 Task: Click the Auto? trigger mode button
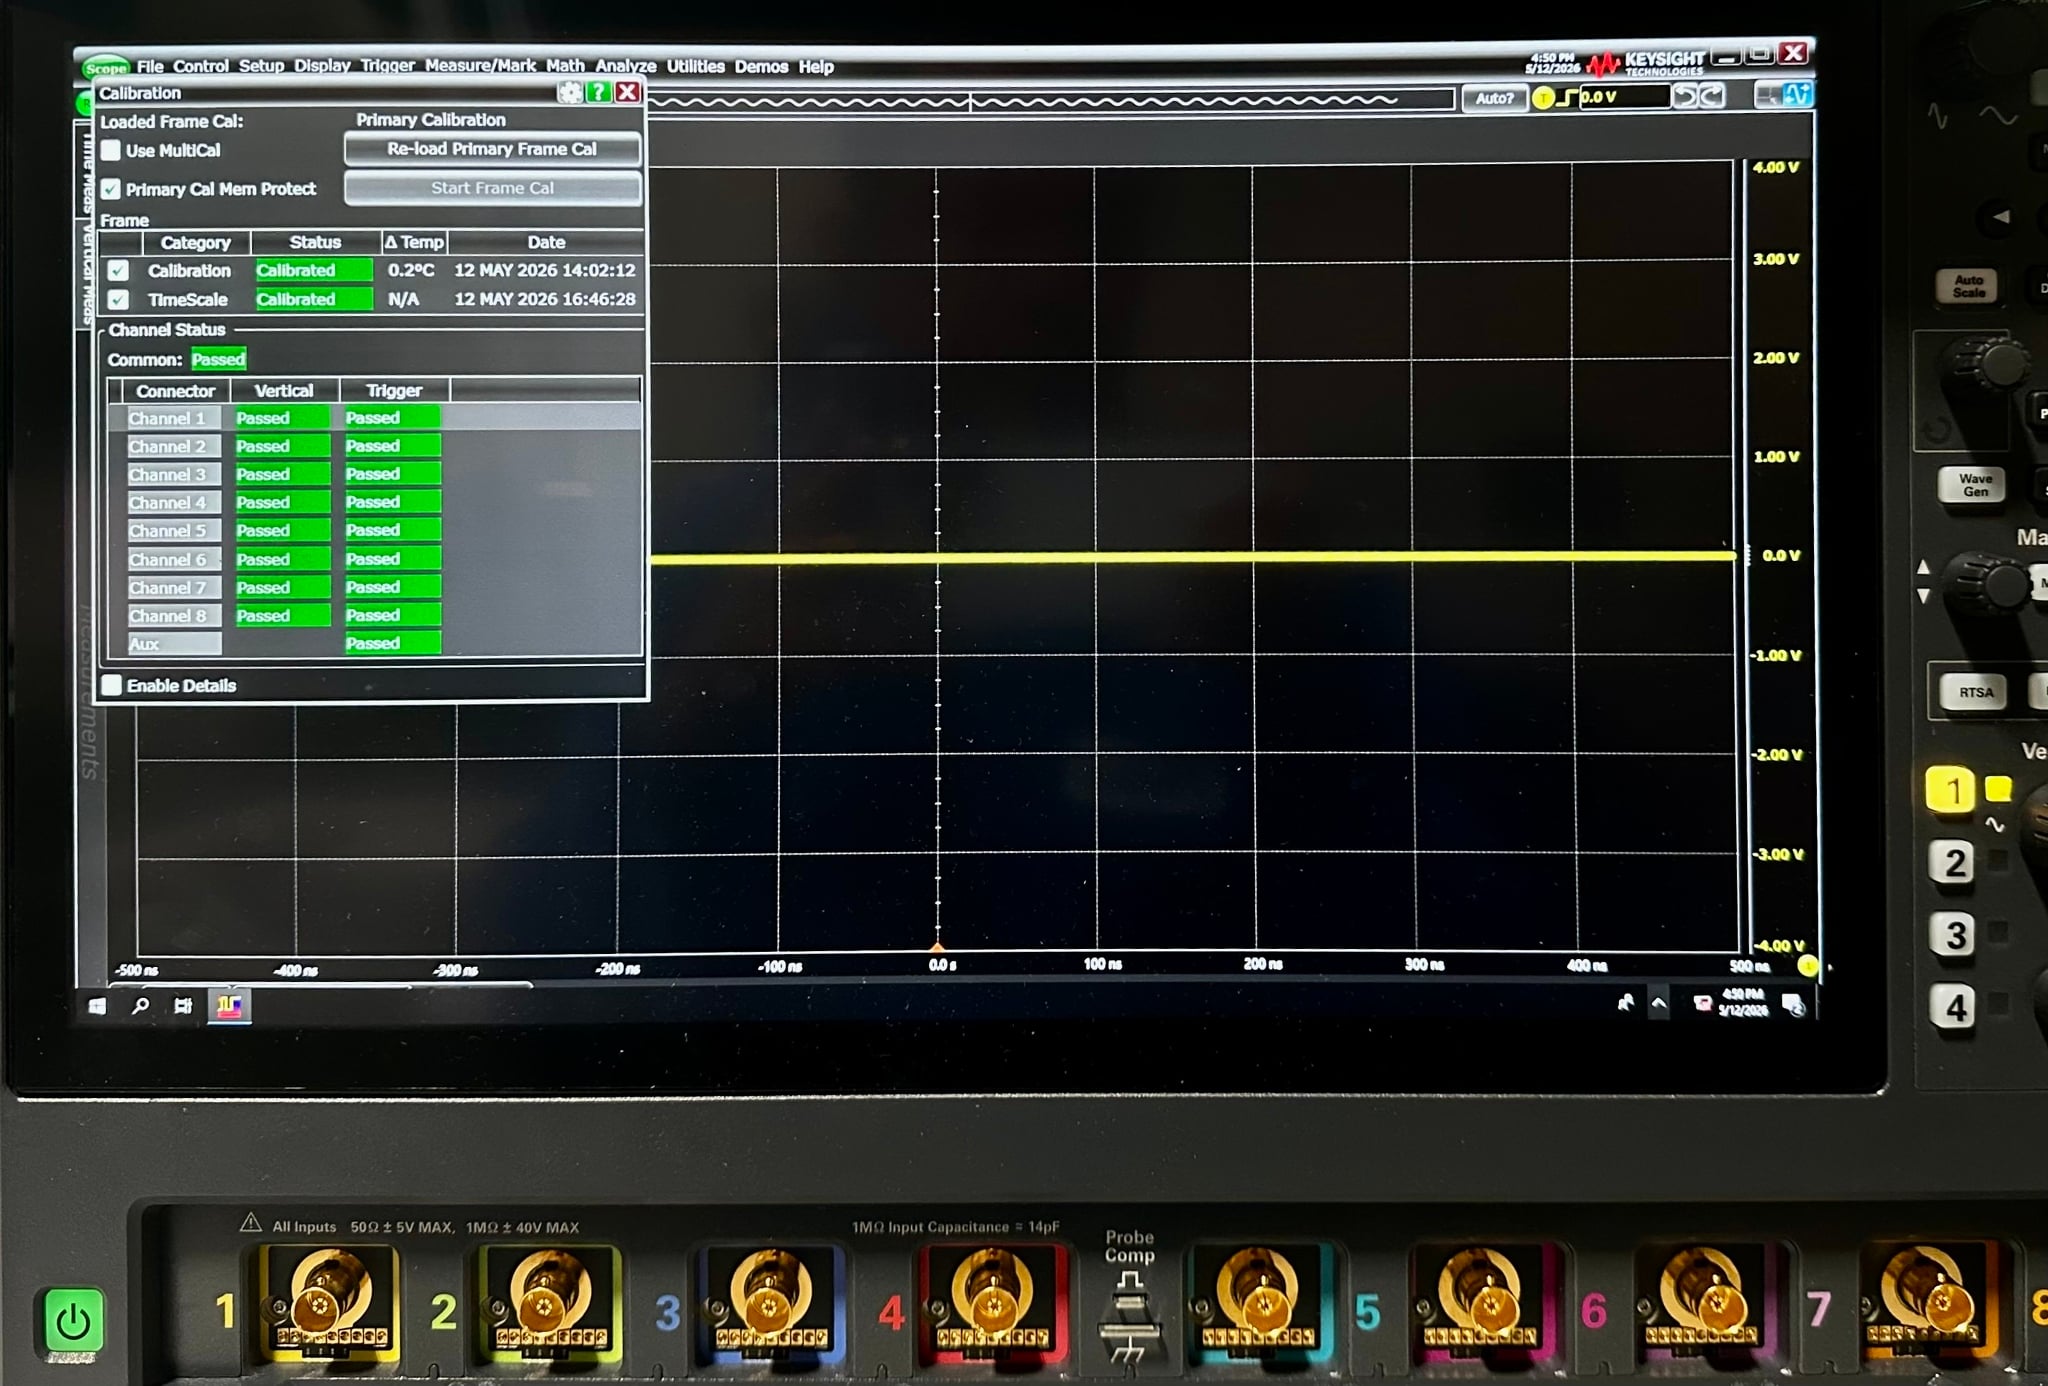[x=1495, y=98]
